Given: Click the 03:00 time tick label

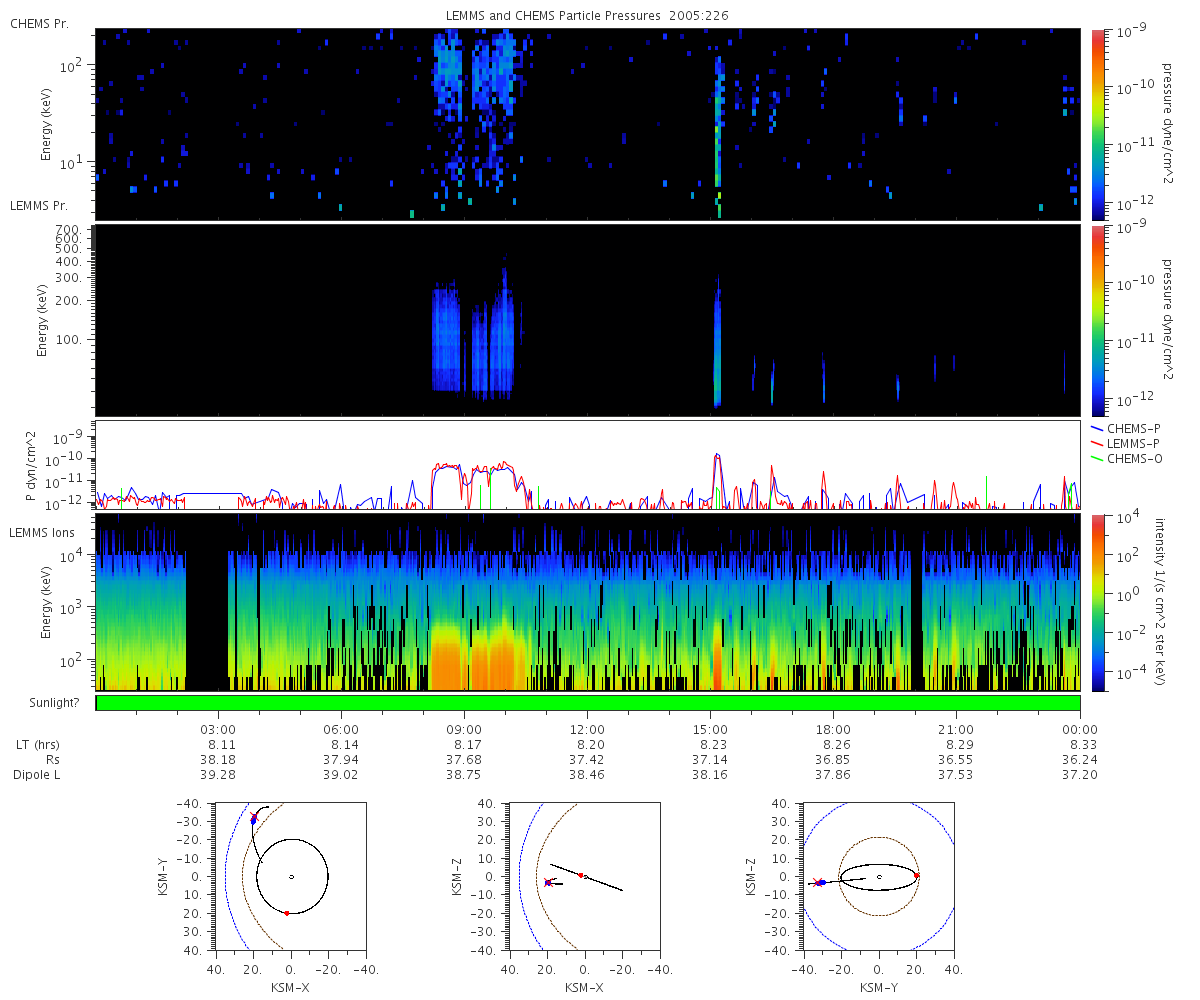Looking at the screenshot, I should pos(218,729).
